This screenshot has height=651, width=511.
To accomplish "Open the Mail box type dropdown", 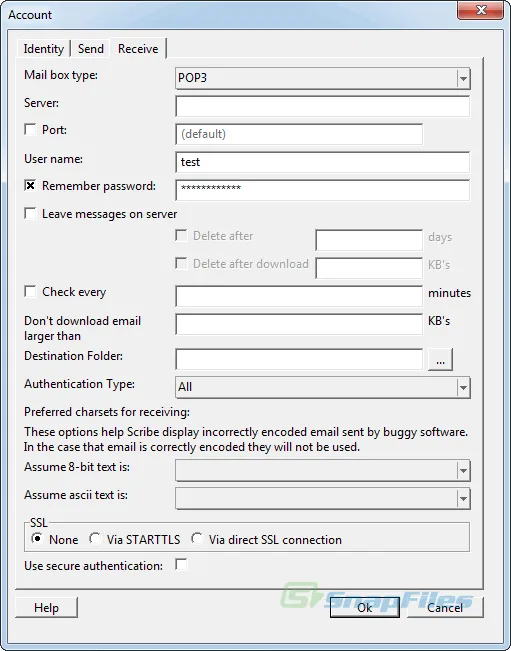I will [323, 78].
